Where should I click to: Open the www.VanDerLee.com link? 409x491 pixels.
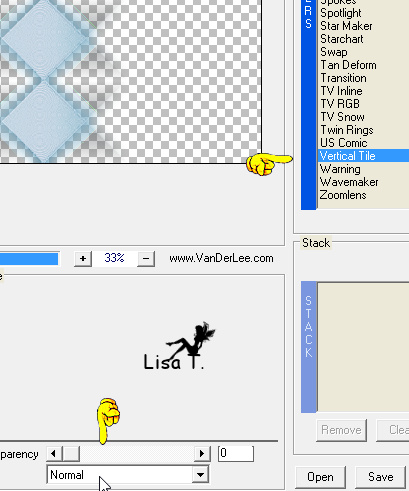pyautogui.click(x=221, y=259)
